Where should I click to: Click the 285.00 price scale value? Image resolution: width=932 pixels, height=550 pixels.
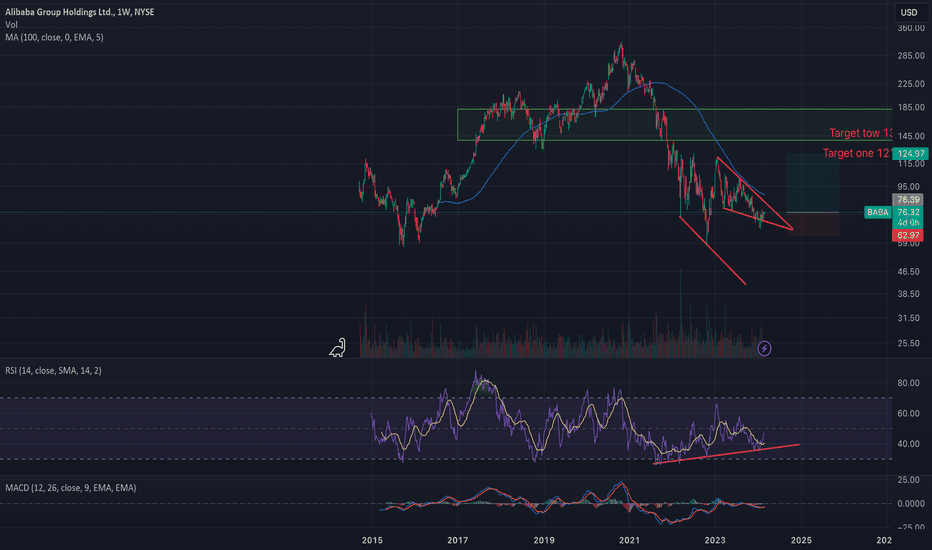911,55
